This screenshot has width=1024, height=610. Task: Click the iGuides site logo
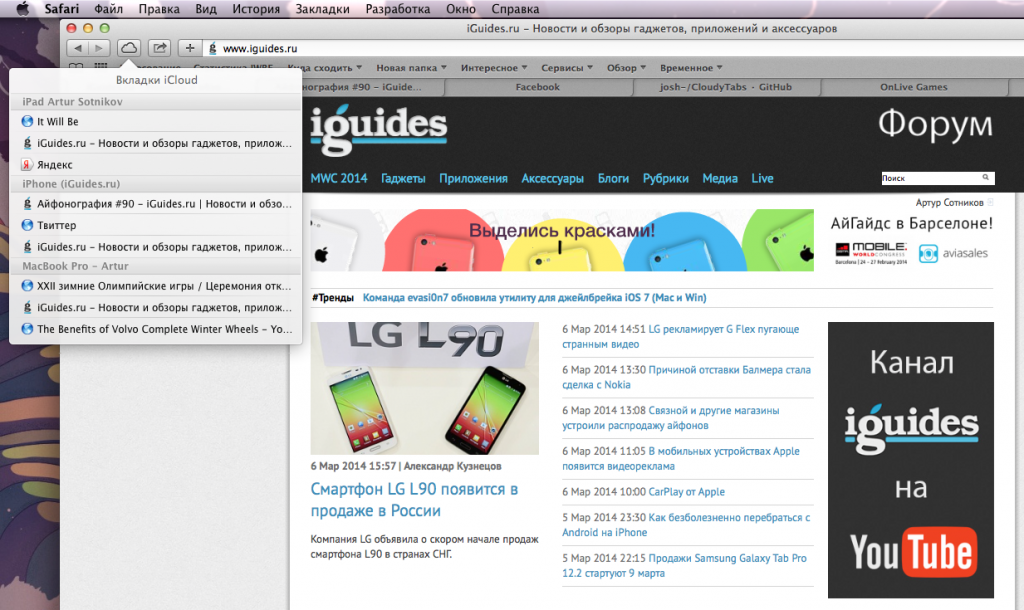coord(379,129)
